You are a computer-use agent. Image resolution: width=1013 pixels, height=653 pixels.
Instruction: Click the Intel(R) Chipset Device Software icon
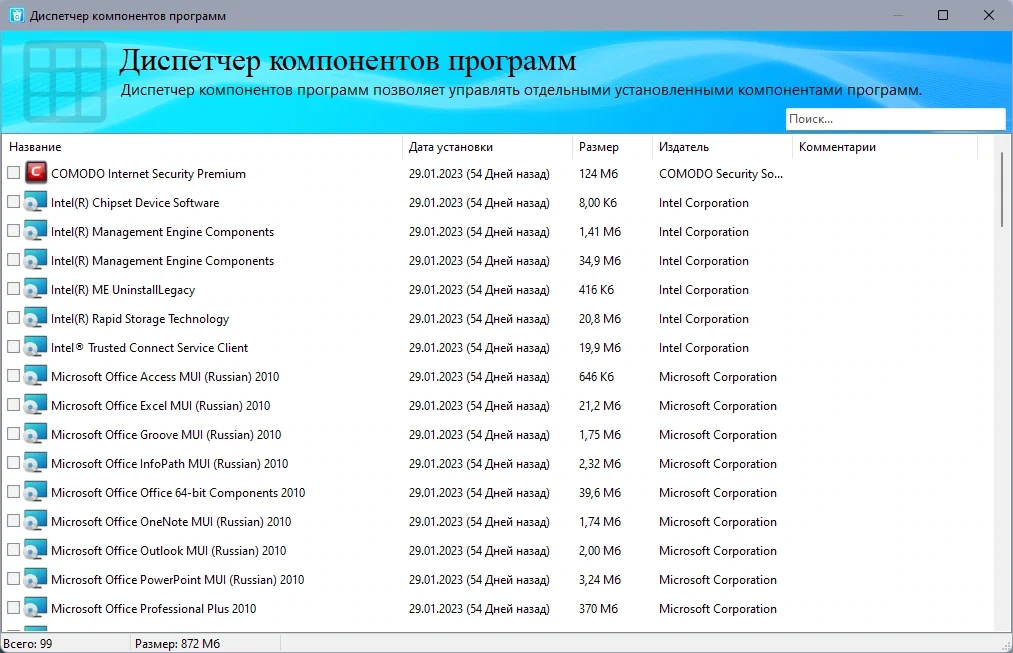point(36,202)
